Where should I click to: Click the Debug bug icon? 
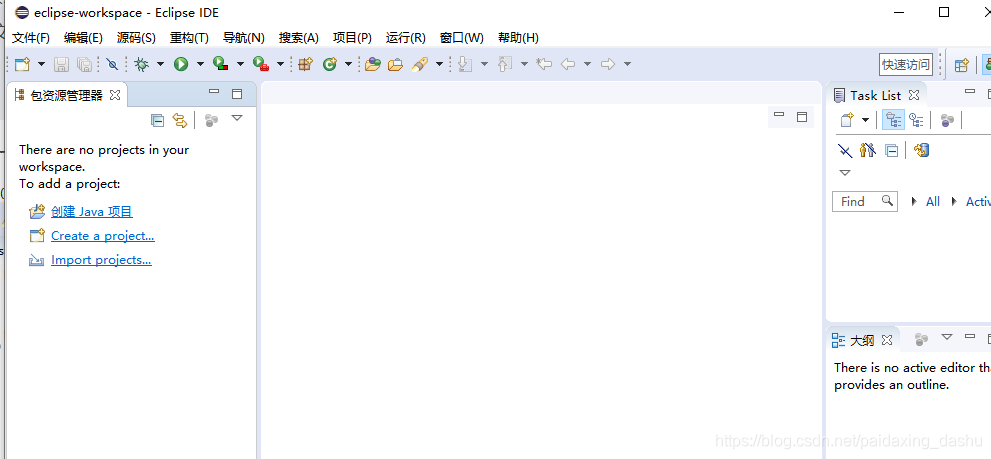(x=142, y=64)
